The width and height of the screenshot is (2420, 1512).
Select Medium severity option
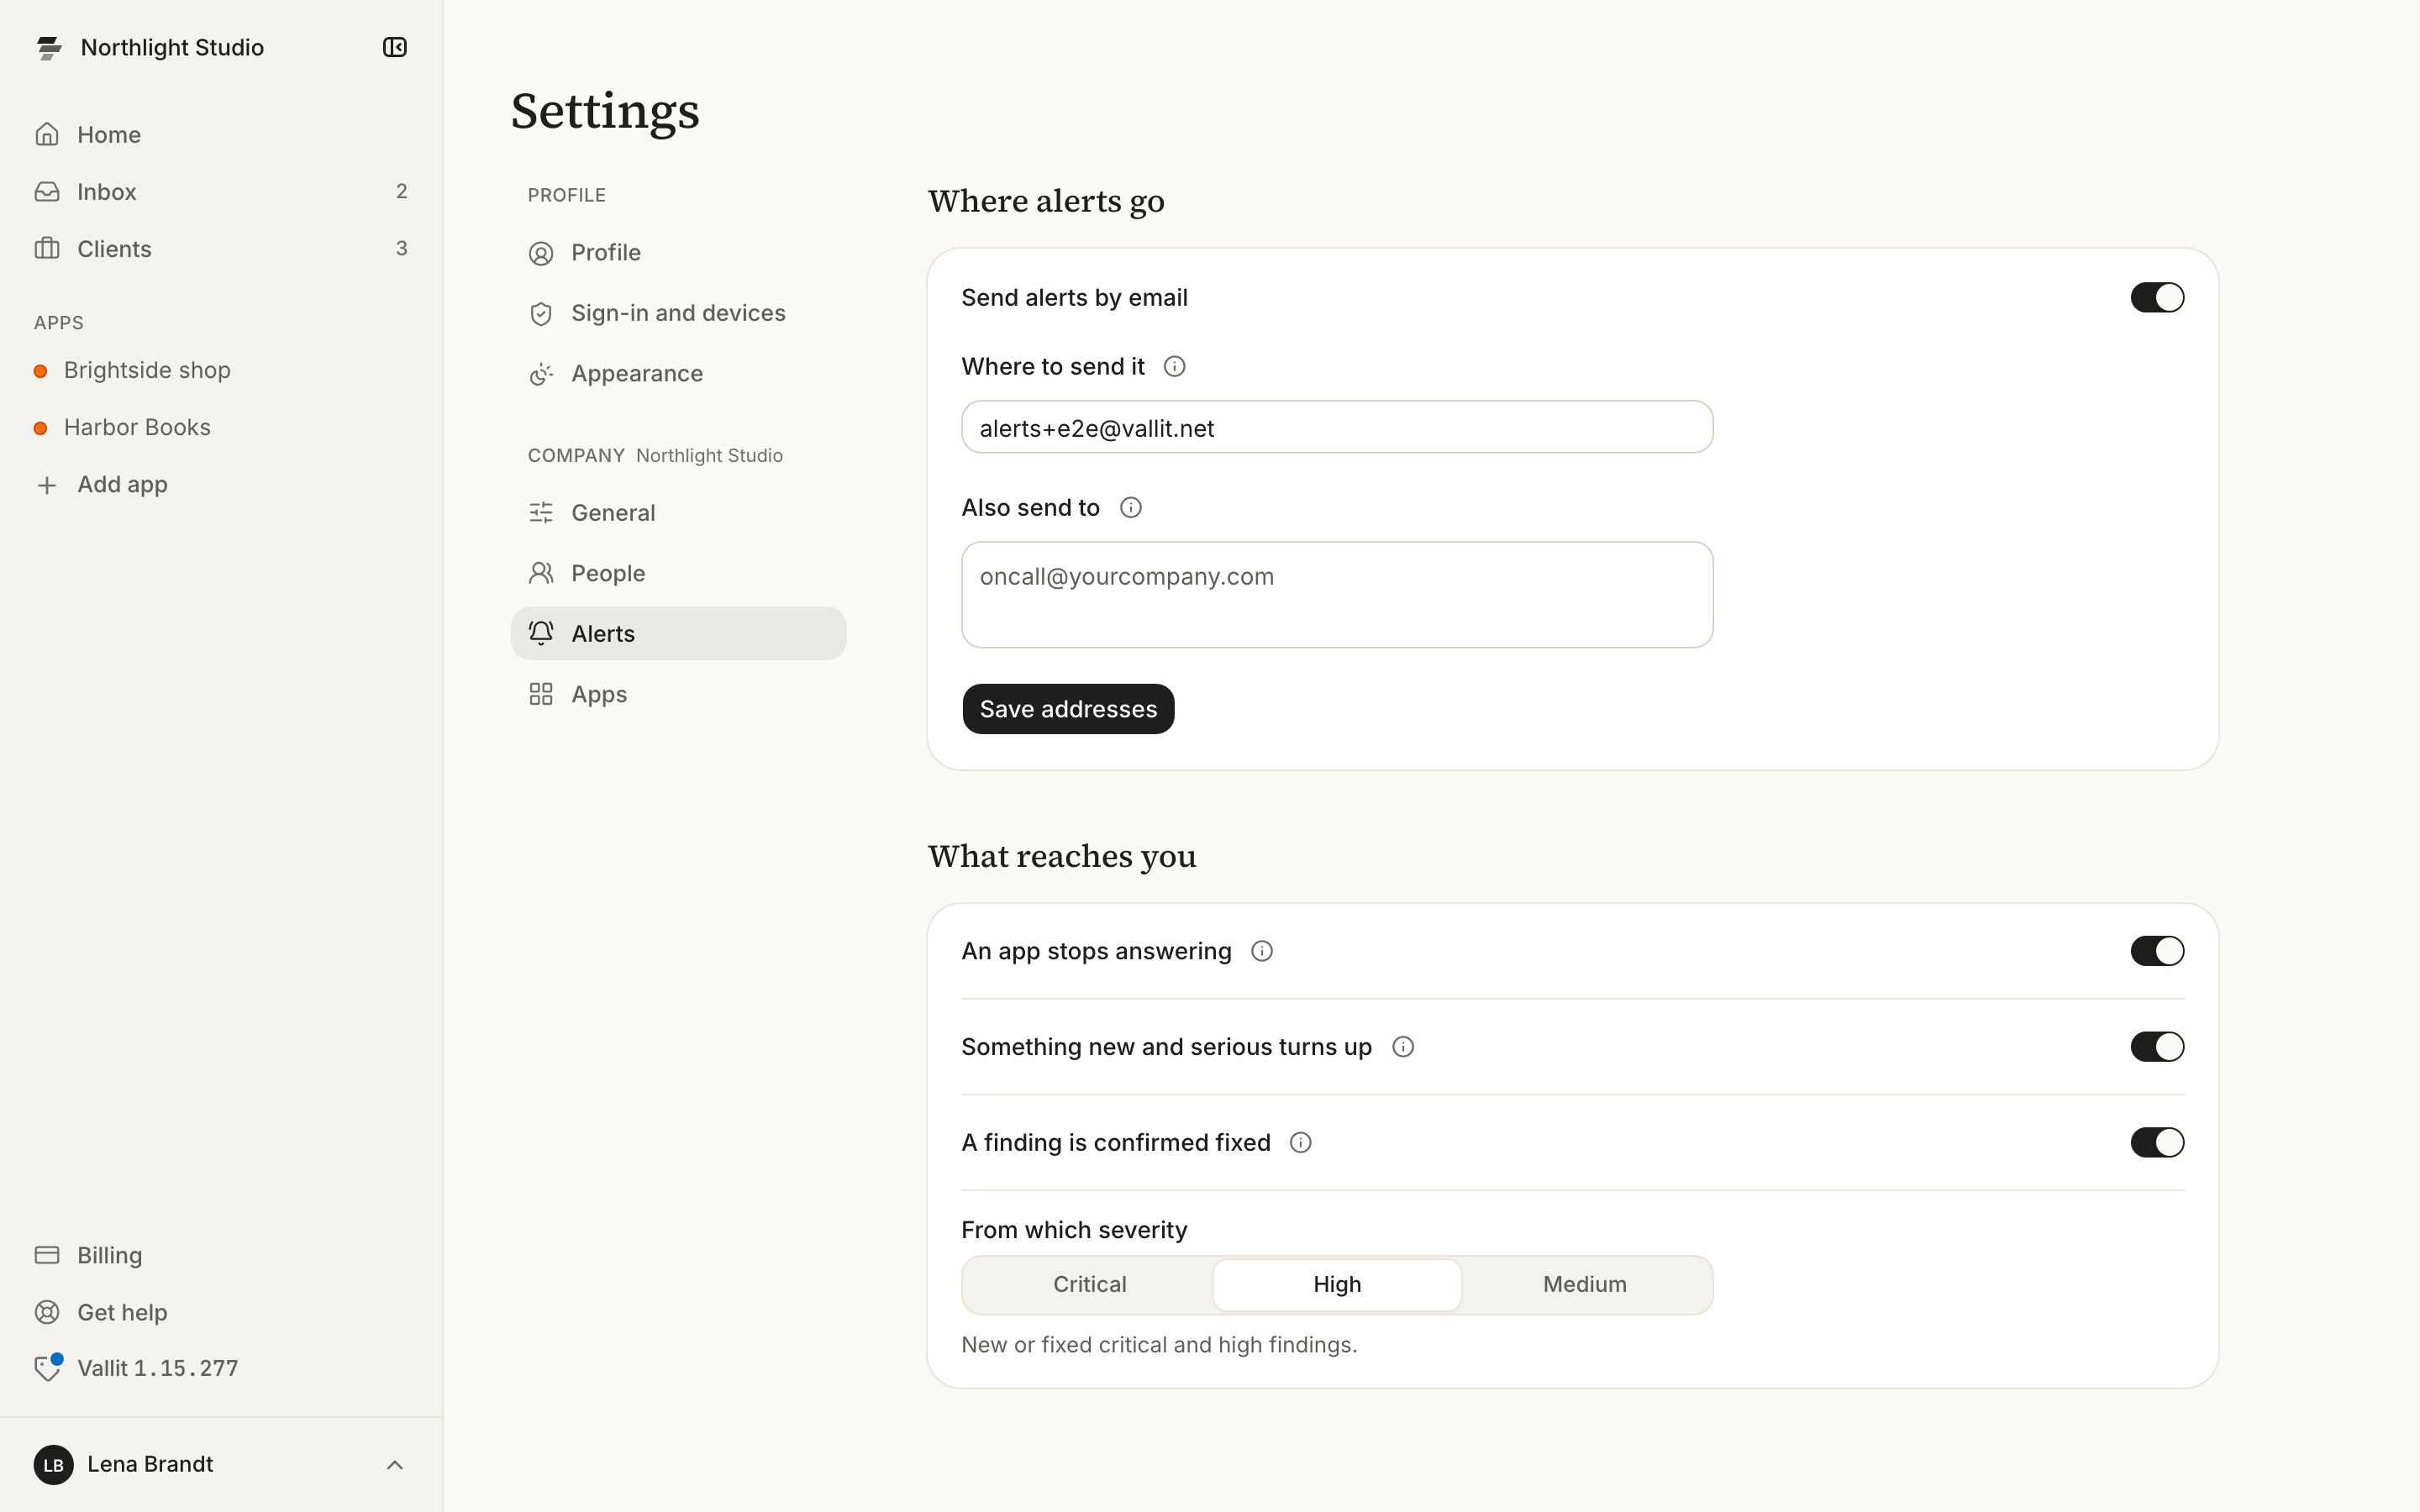pos(1585,1285)
